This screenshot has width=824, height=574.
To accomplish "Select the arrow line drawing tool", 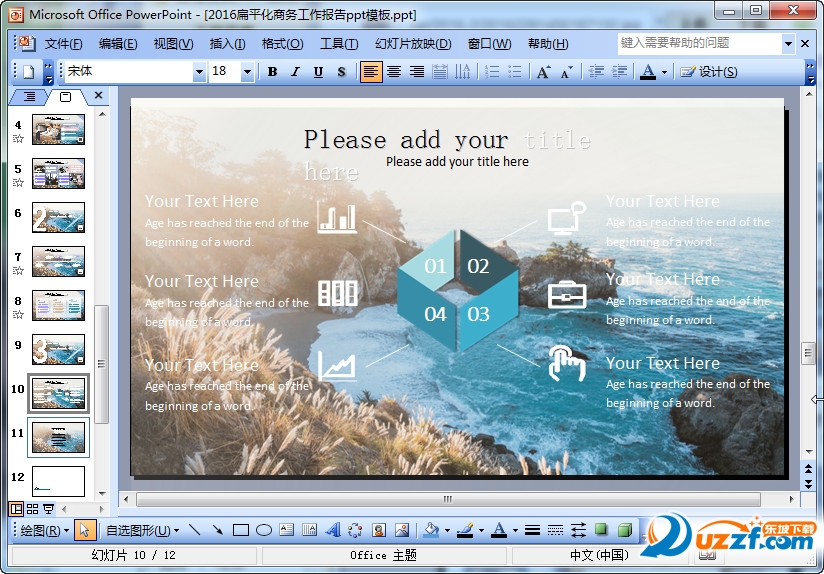I will (x=218, y=530).
